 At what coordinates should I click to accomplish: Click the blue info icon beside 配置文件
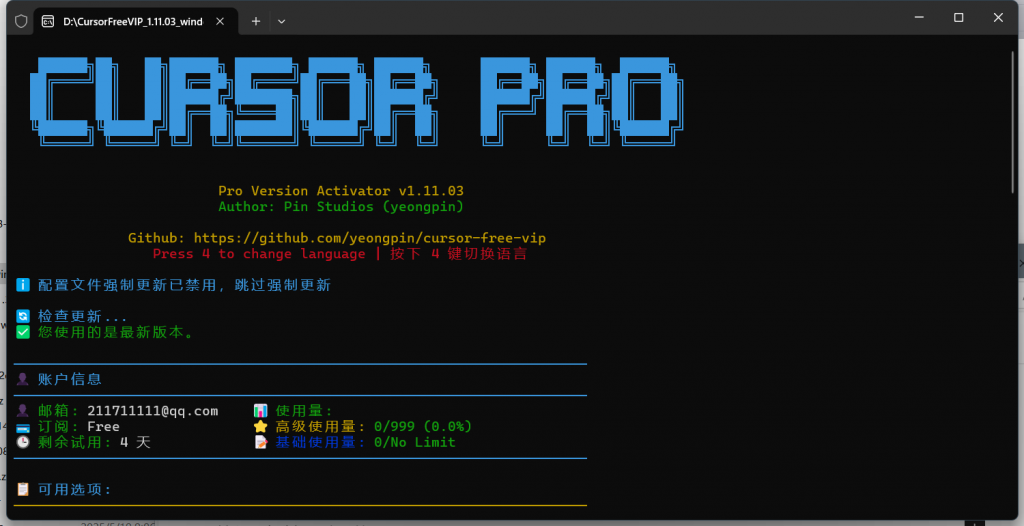(23, 285)
